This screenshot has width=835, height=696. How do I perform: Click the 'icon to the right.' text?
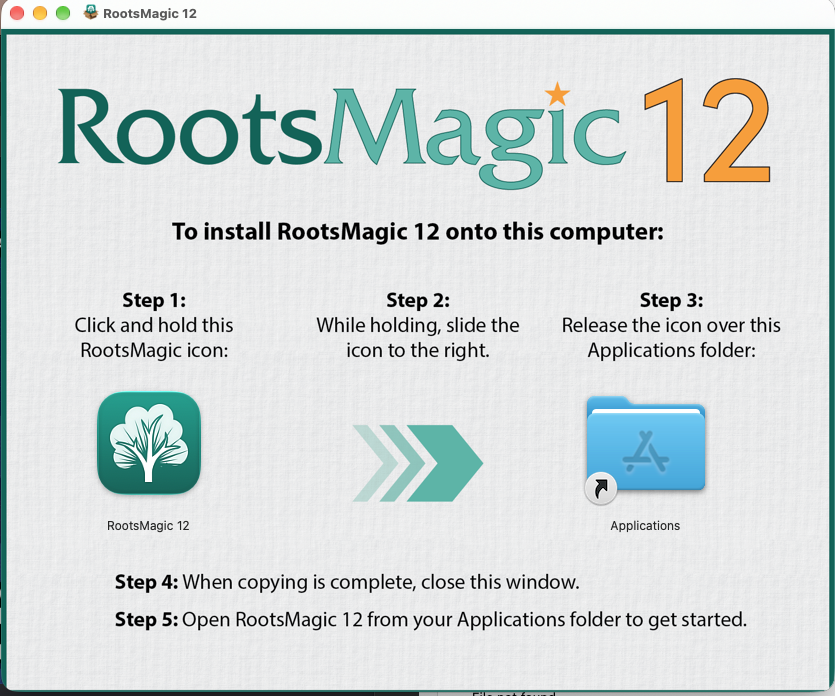418,350
